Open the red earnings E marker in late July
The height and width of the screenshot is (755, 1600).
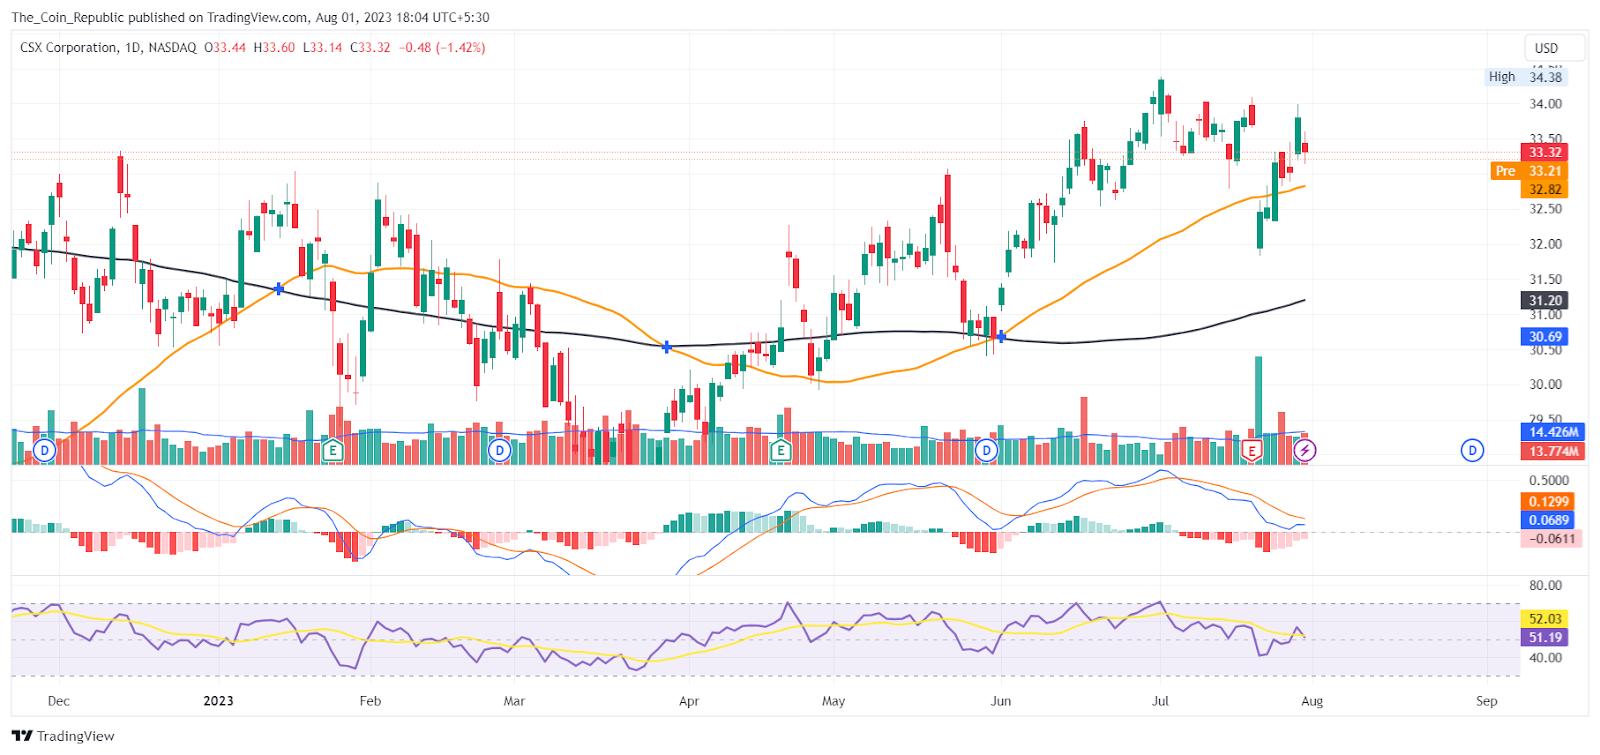[1251, 451]
